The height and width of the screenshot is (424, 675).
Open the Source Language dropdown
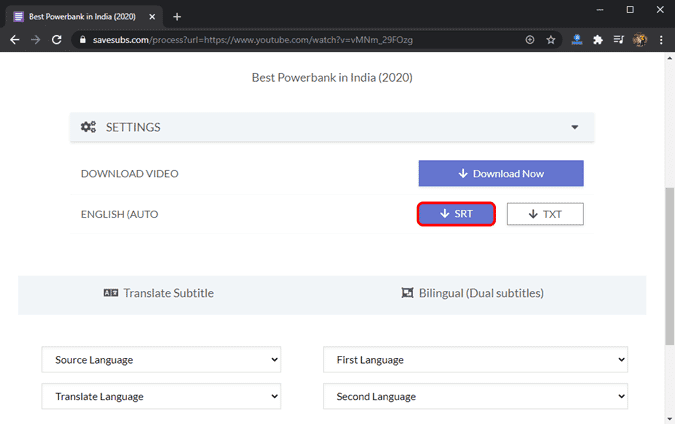click(x=161, y=359)
